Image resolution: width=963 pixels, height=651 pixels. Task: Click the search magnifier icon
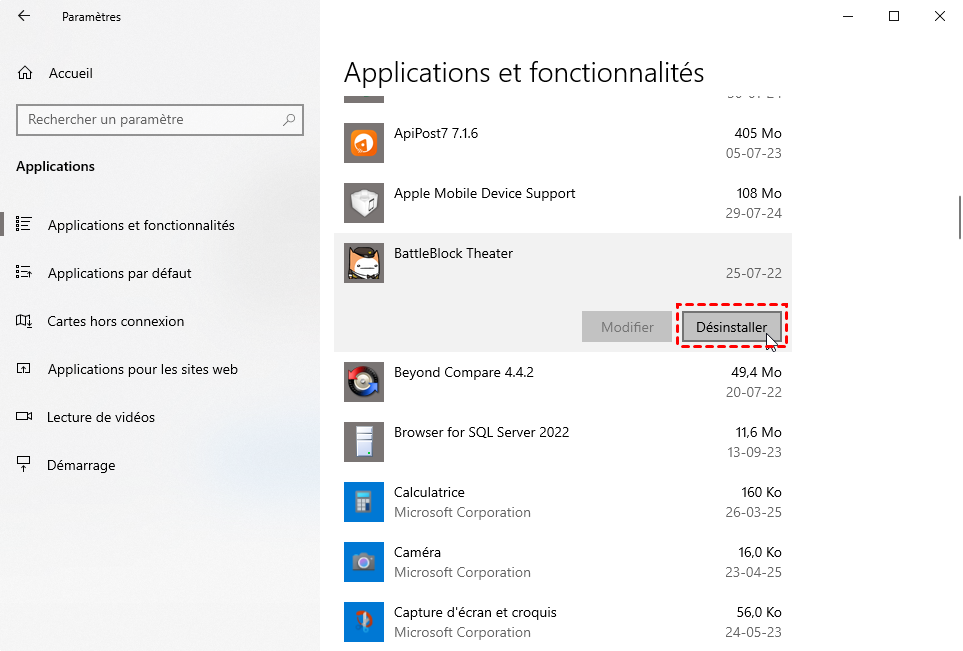pos(289,120)
